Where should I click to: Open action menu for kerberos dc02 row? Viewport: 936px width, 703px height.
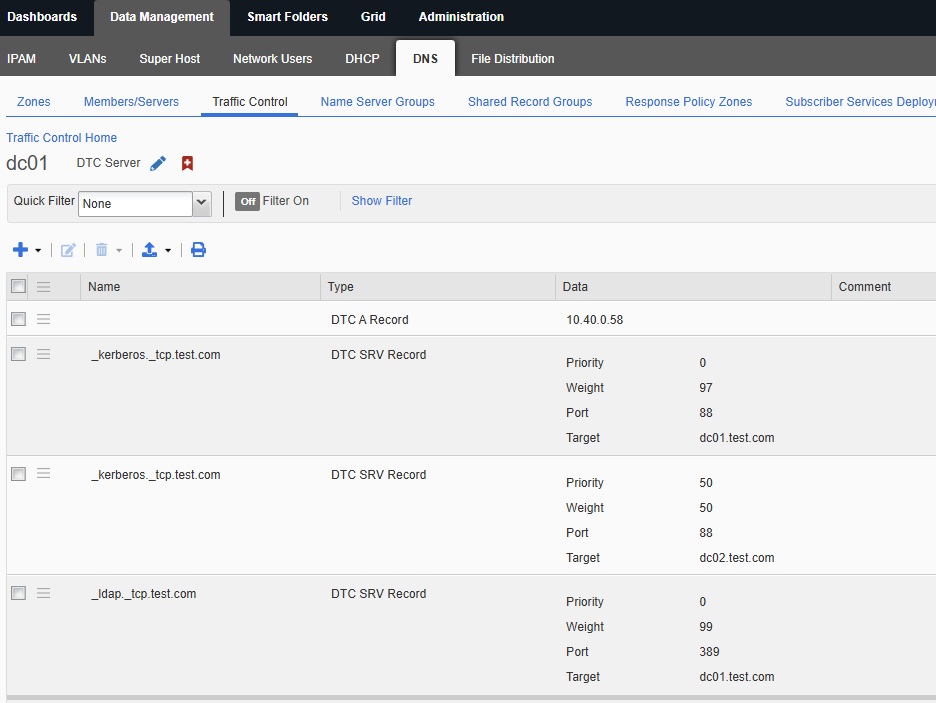(x=44, y=474)
